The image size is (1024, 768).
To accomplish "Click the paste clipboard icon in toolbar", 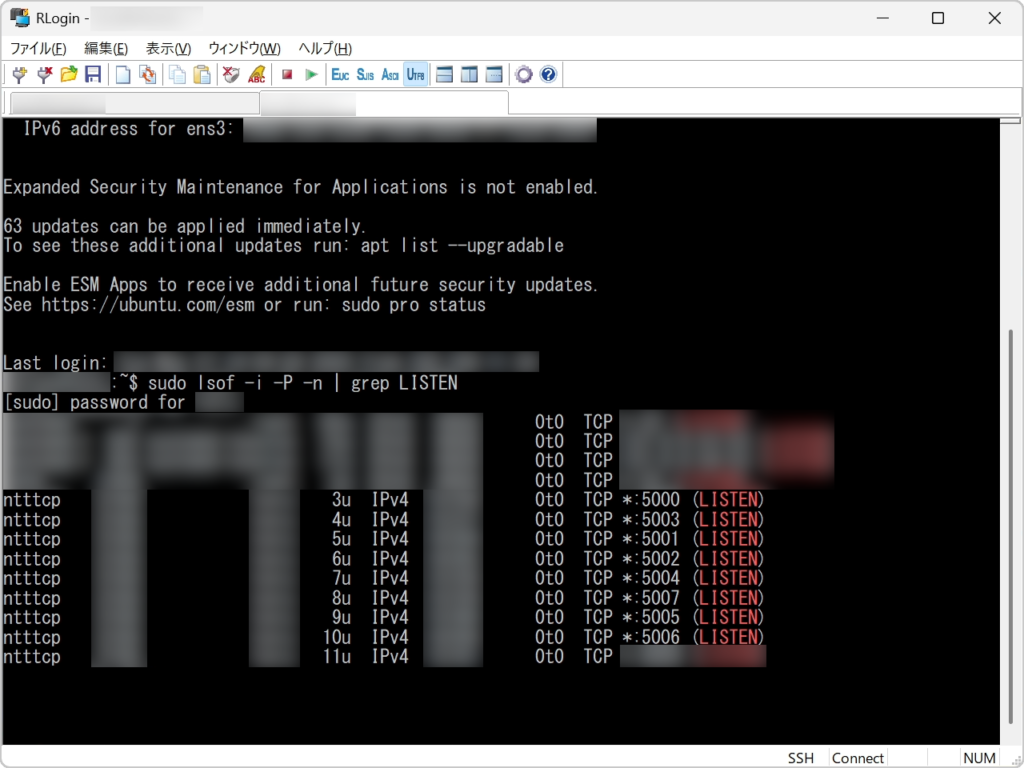I will click(202, 74).
